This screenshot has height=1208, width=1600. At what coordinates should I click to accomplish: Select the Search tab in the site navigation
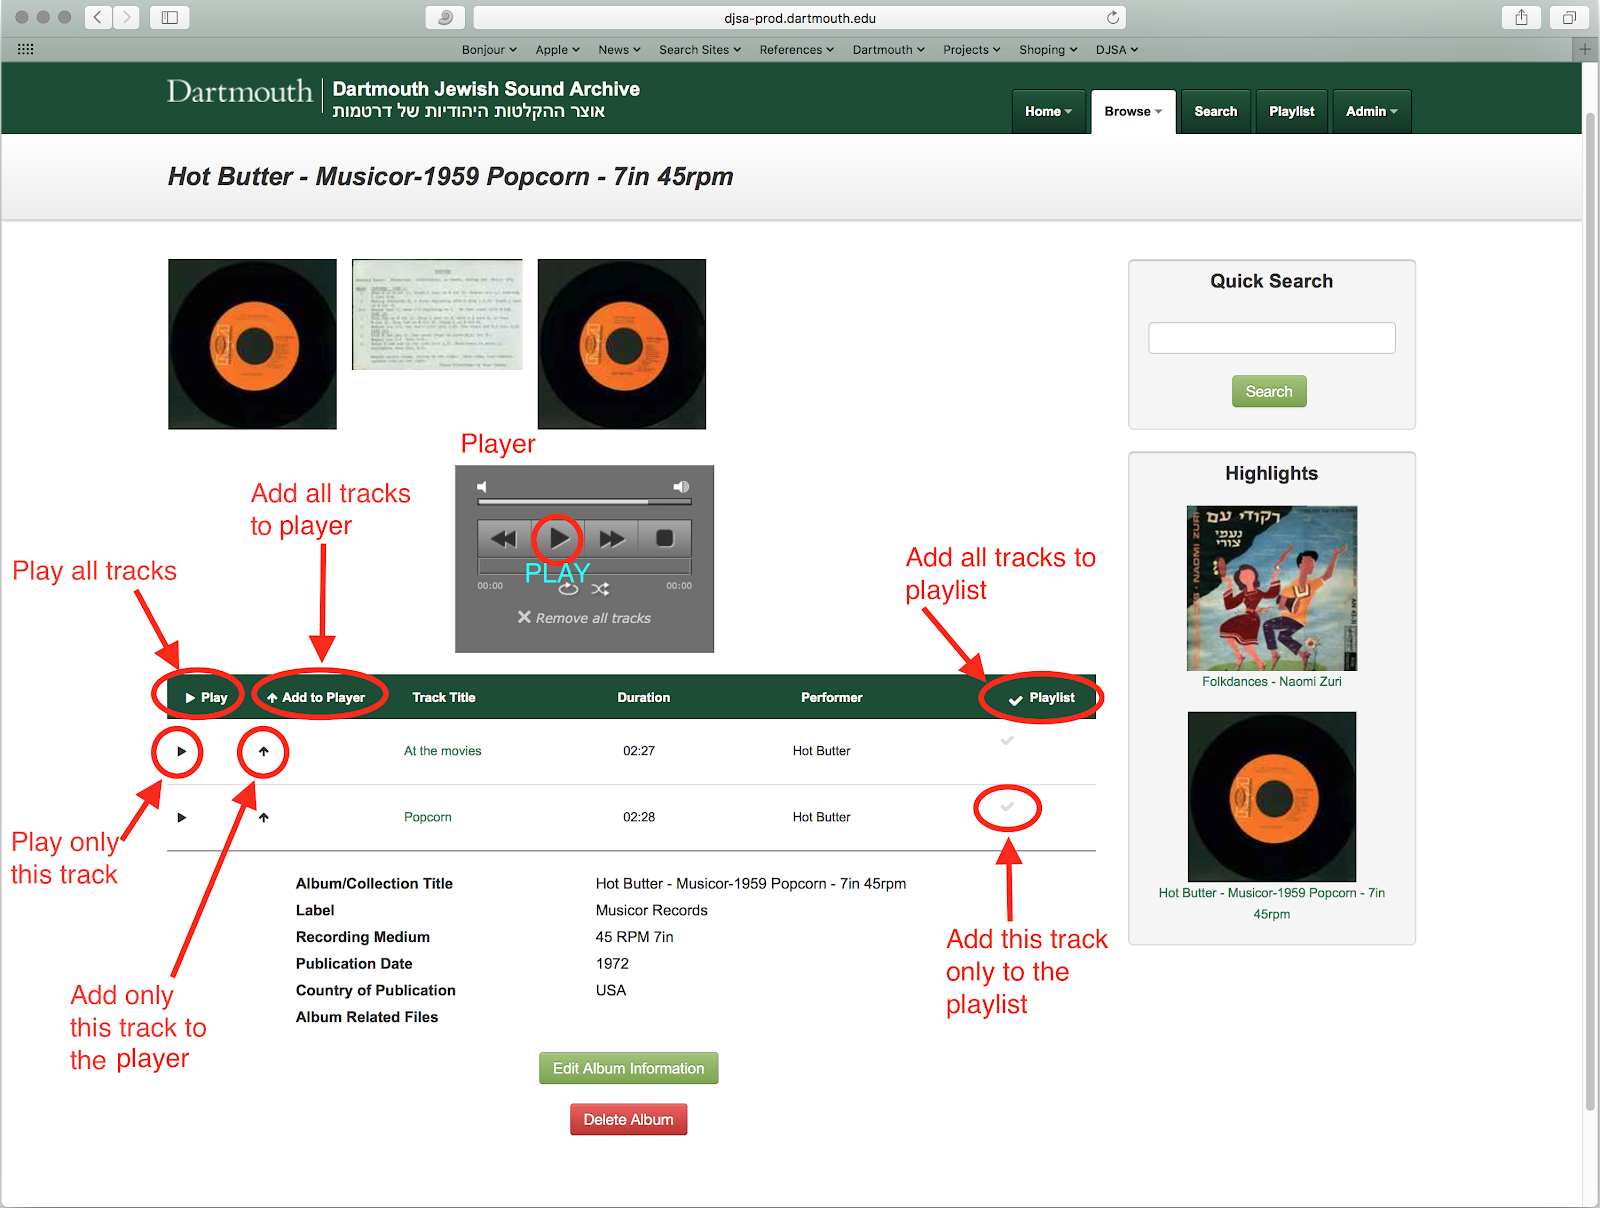[x=1215, y=111]
